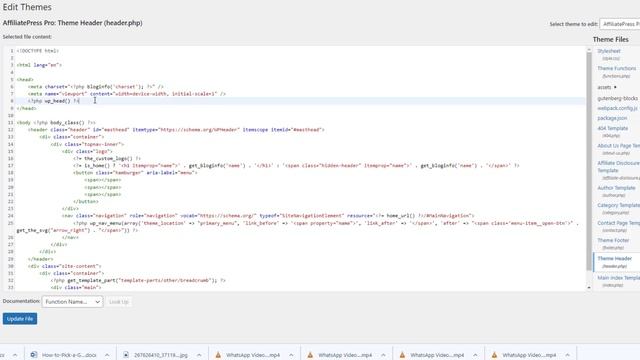
Task: Open the About Us Page Template file
Action: point(619,146)
